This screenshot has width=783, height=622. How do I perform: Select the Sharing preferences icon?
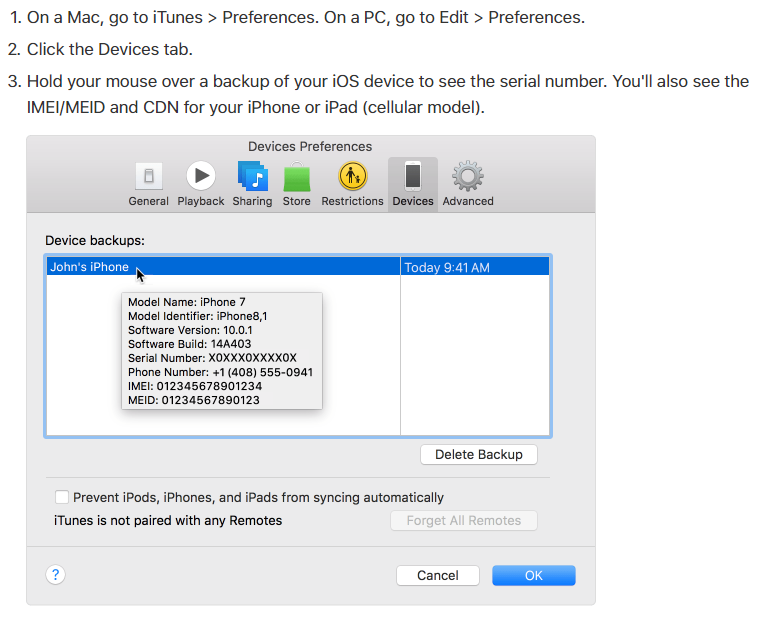252,178
